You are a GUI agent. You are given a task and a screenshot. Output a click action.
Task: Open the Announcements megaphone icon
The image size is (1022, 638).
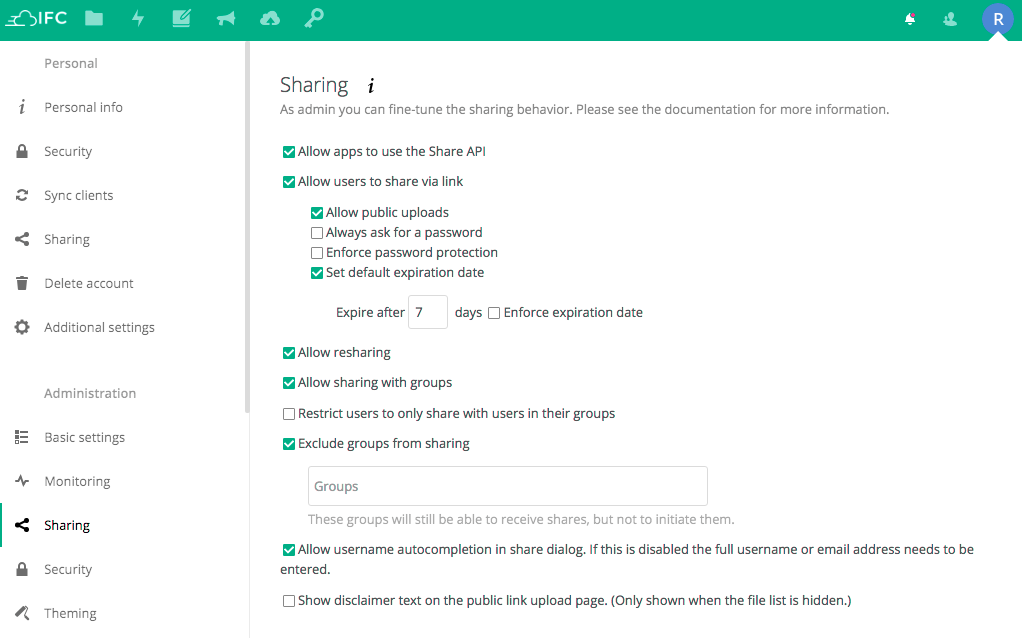point(226,19)
